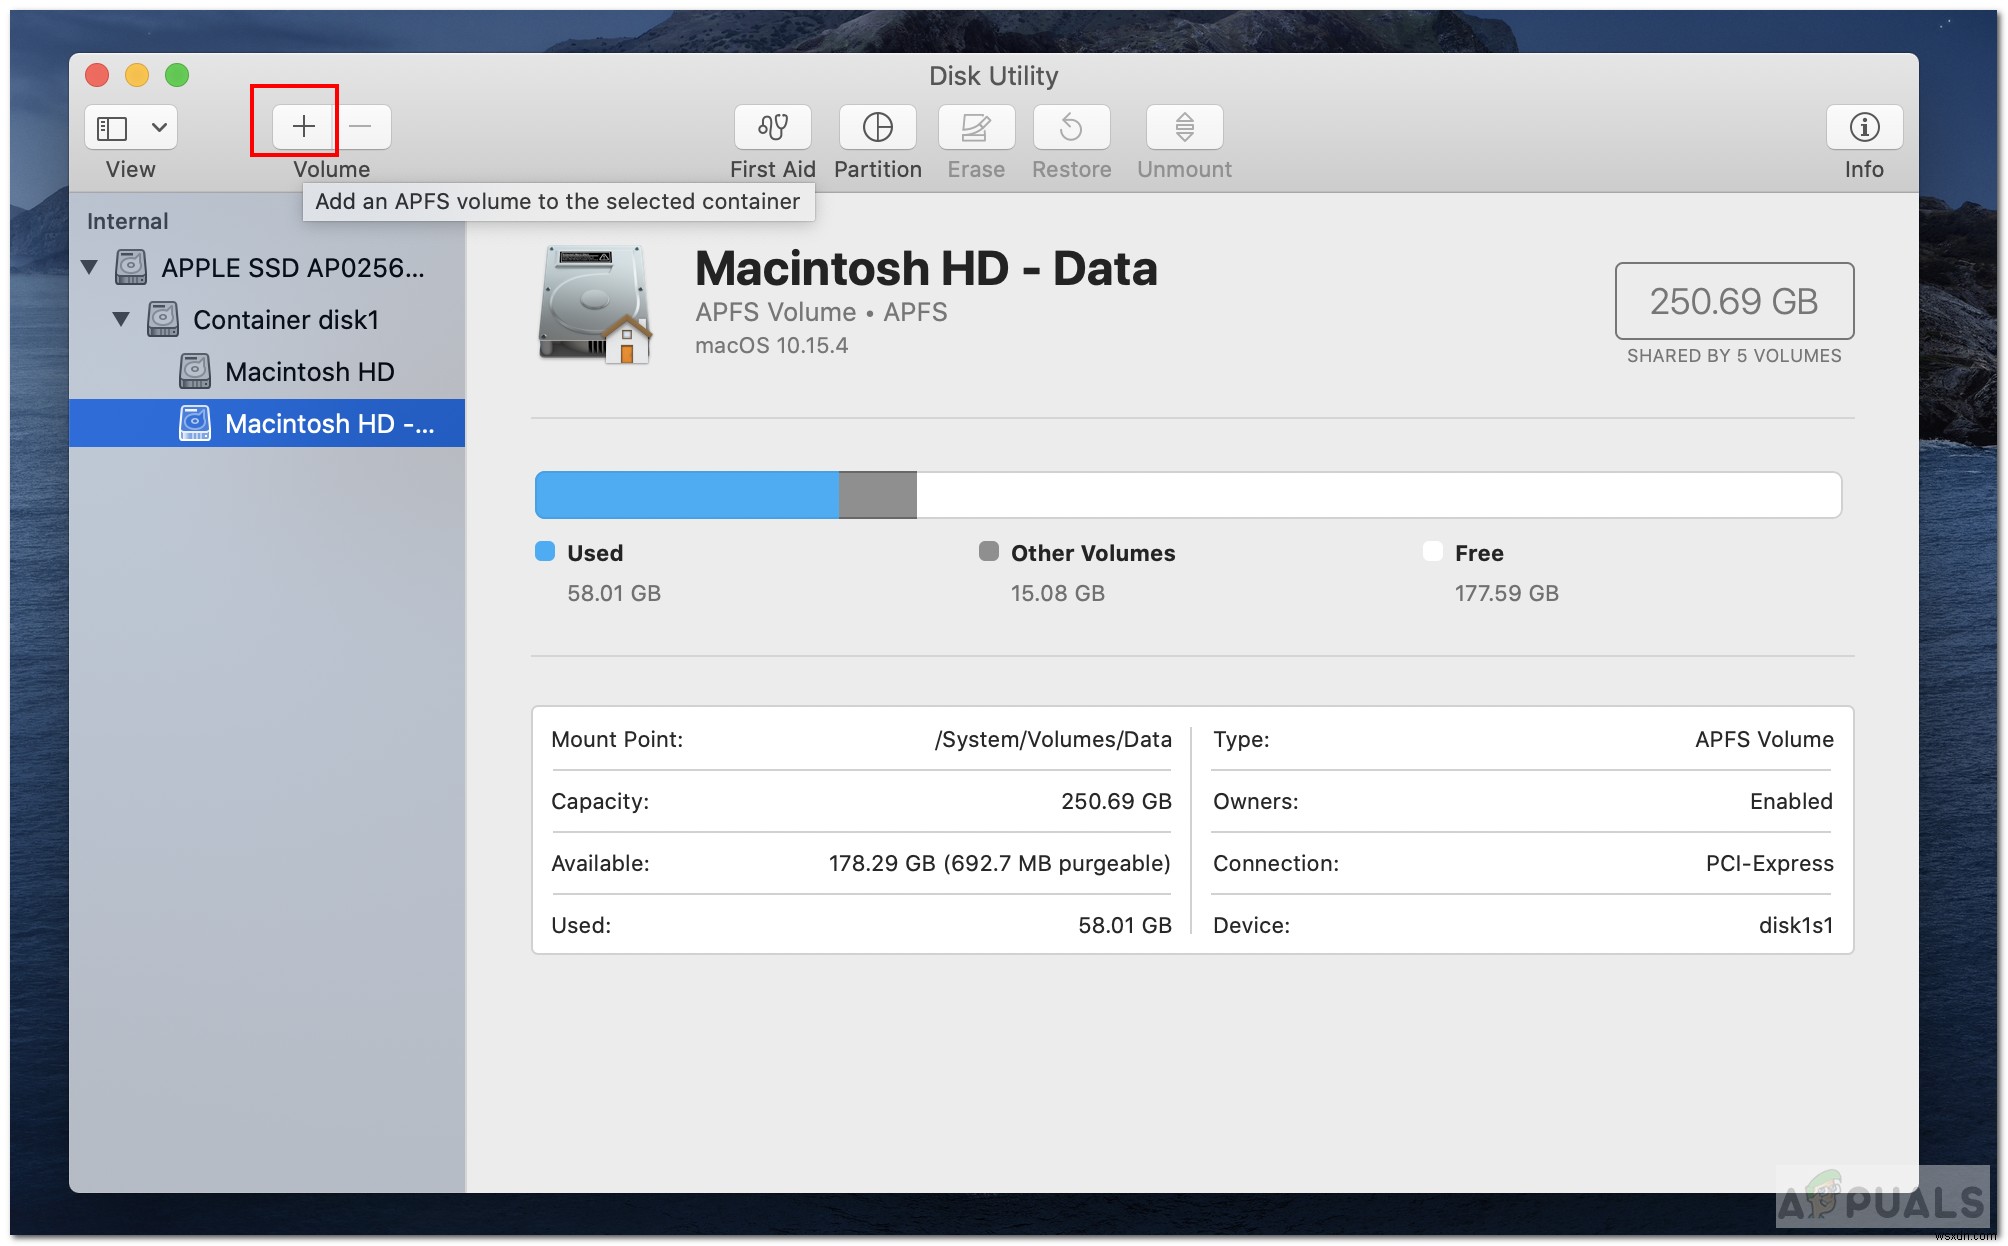Image resolution: width=2008 pixels, height=1246 pixels.
Task: Select Macintosh HD in the sidebar
Action: click(x=310, y=371)
